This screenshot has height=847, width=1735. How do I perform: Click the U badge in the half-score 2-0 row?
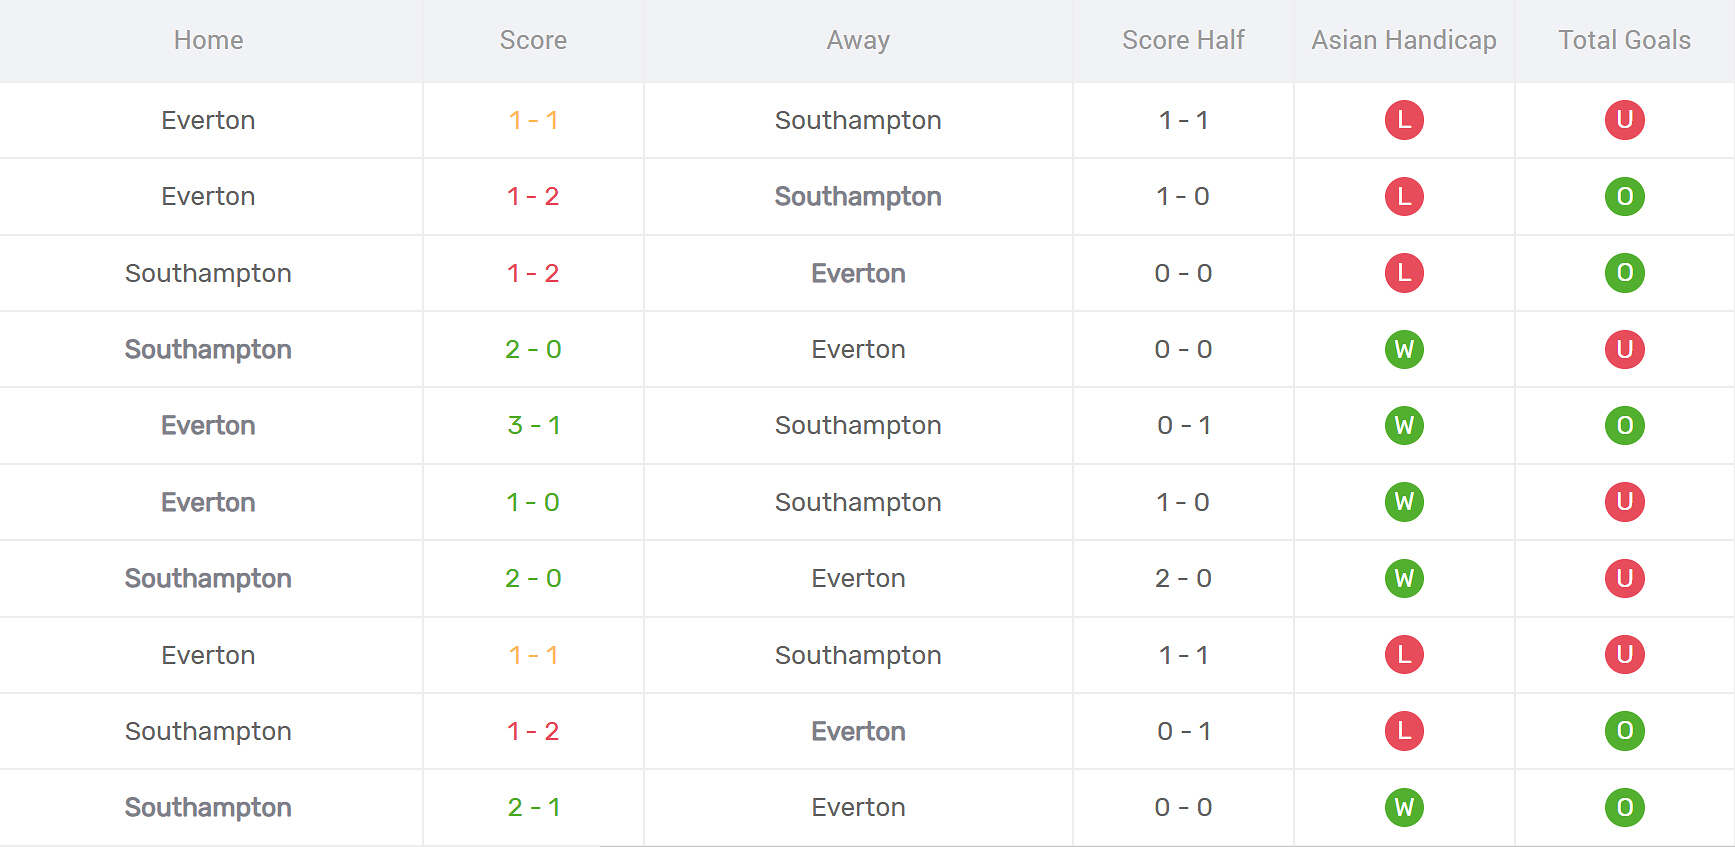coord(1624,578)
